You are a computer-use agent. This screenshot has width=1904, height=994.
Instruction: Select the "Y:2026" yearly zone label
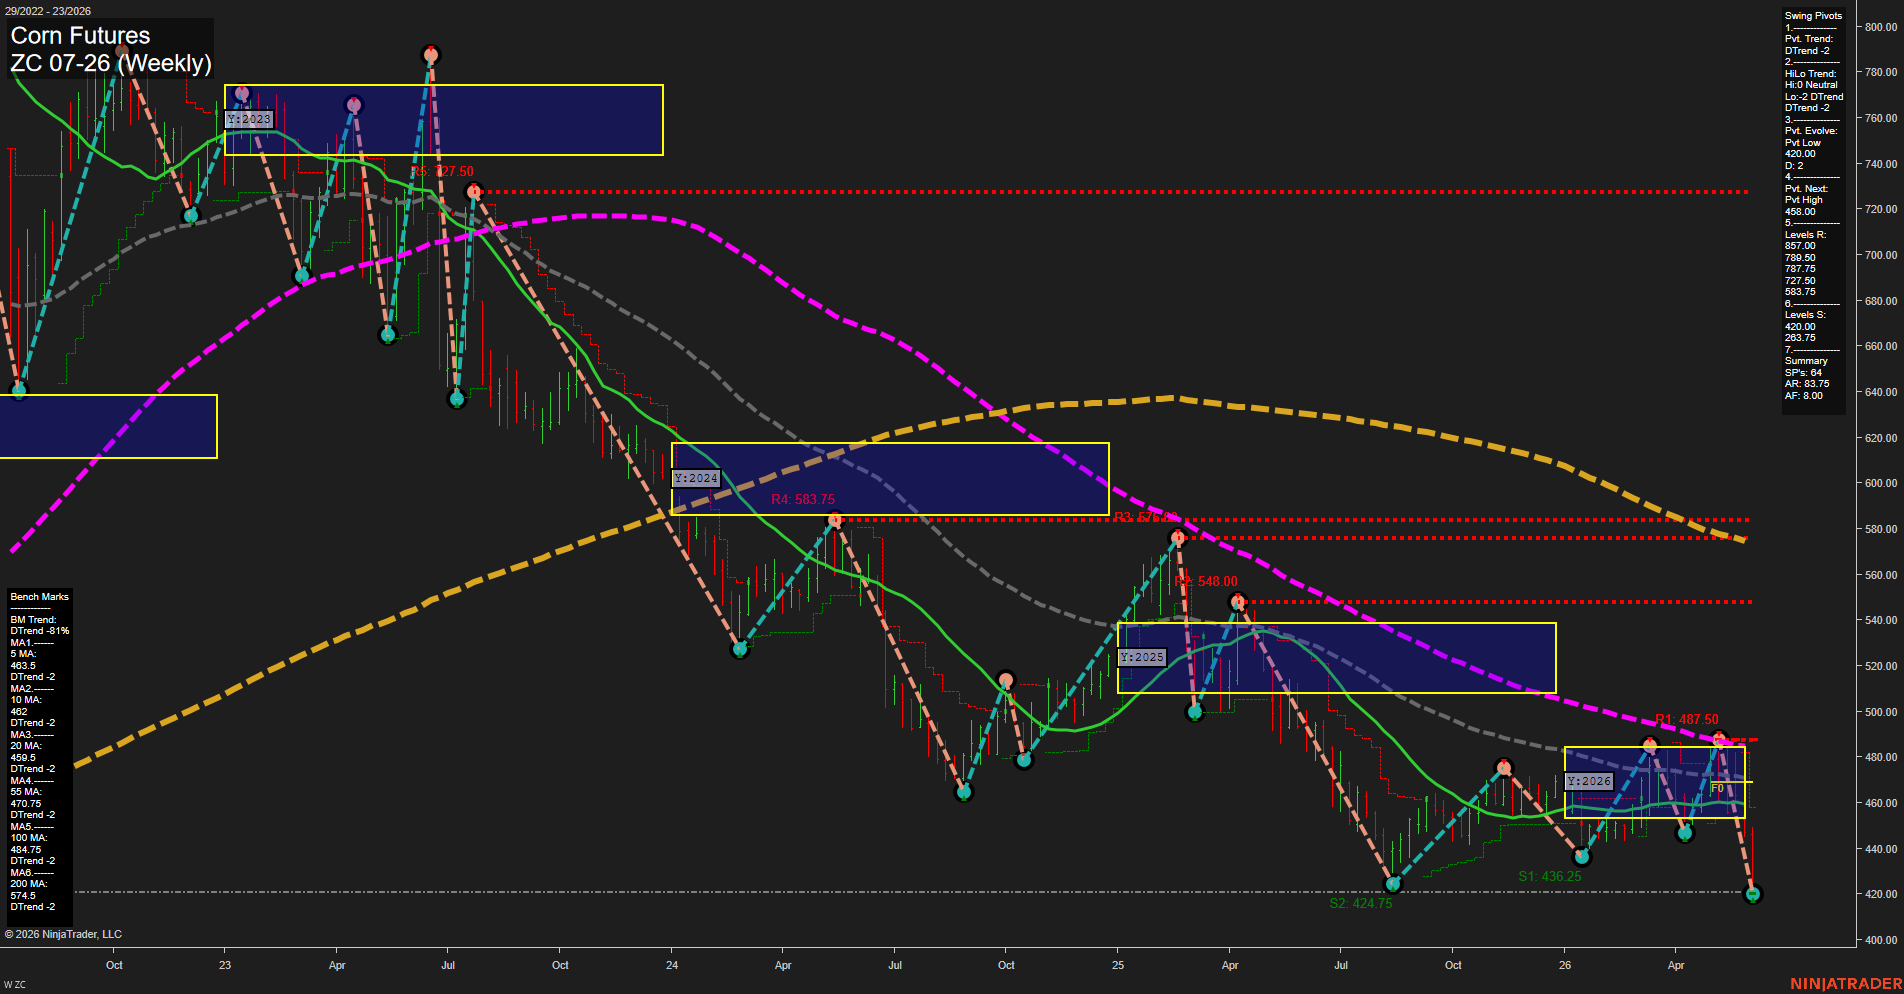(x=1589, y=781)
